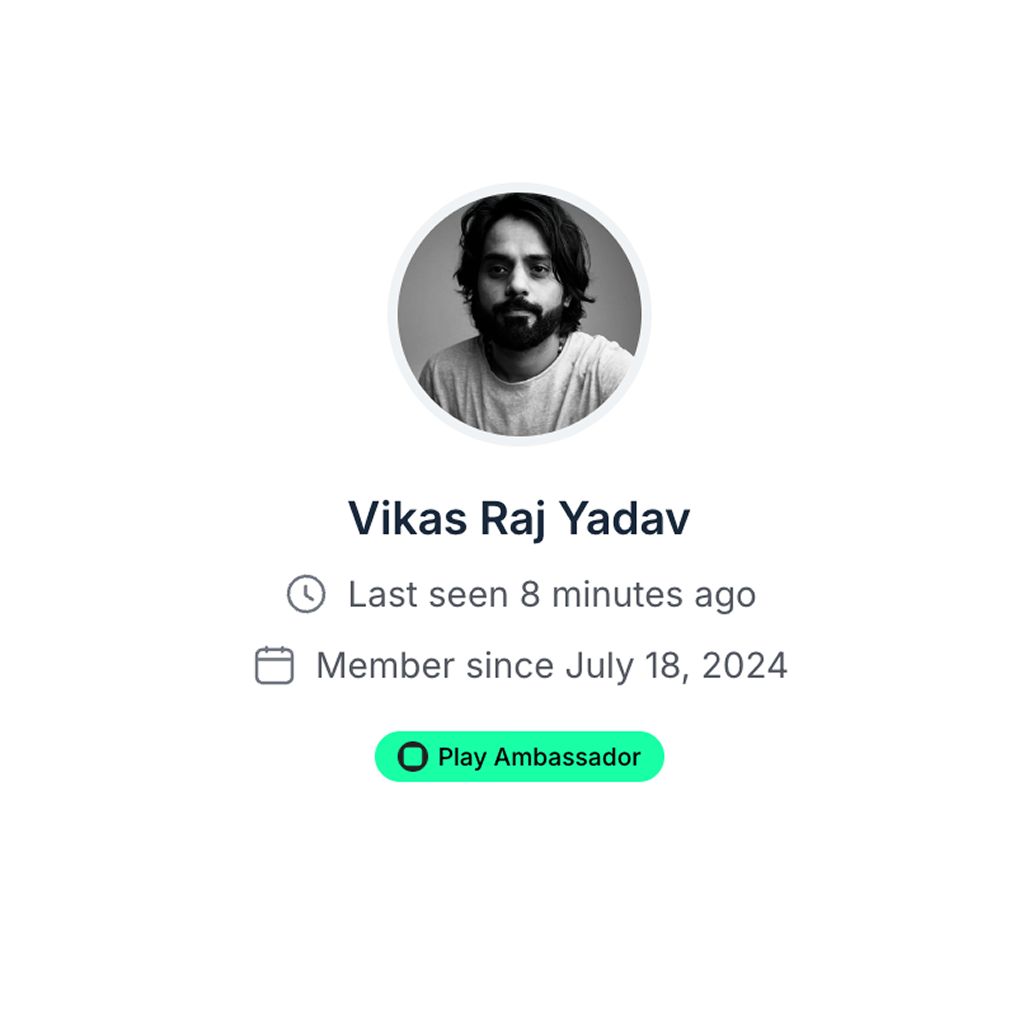The width and height of the screenshot is (1024, 1024).
Task: Click the clock icon beside Last seen
Action: click(306, 594)
